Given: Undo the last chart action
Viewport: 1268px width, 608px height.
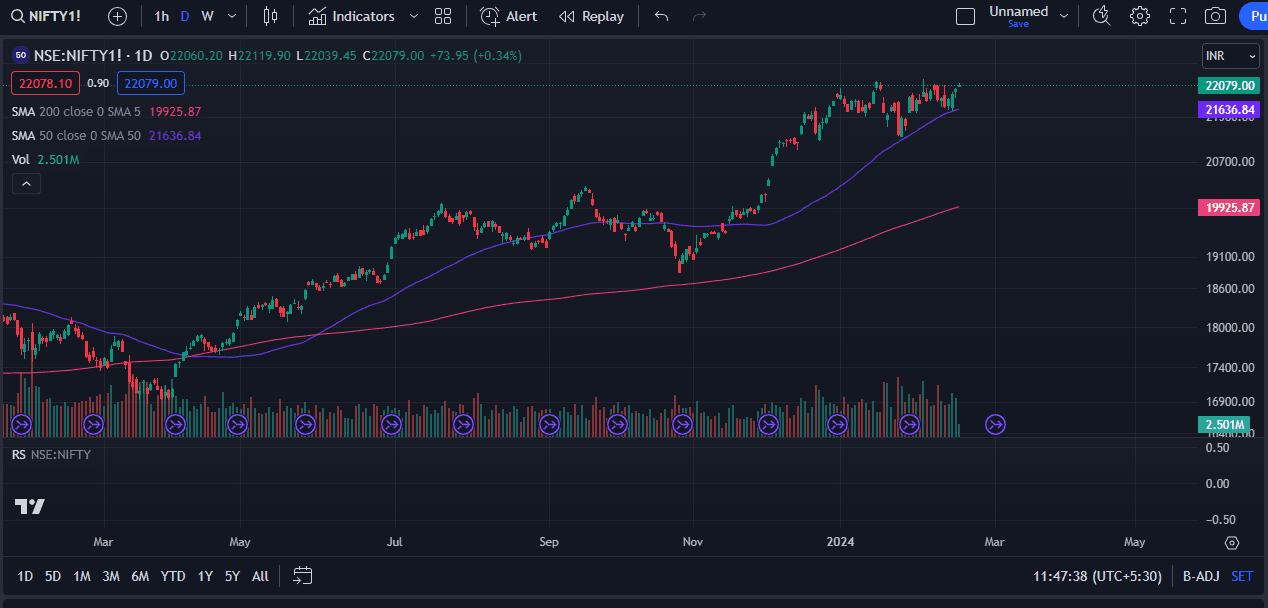Looking at the screenshot, I should coord(661,16).
